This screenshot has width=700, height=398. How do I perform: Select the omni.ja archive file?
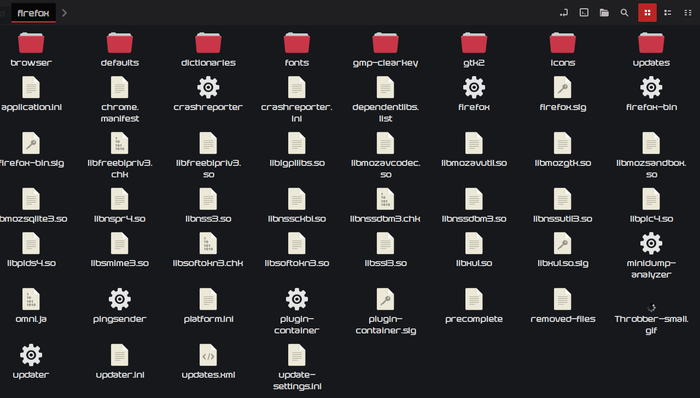31,306
